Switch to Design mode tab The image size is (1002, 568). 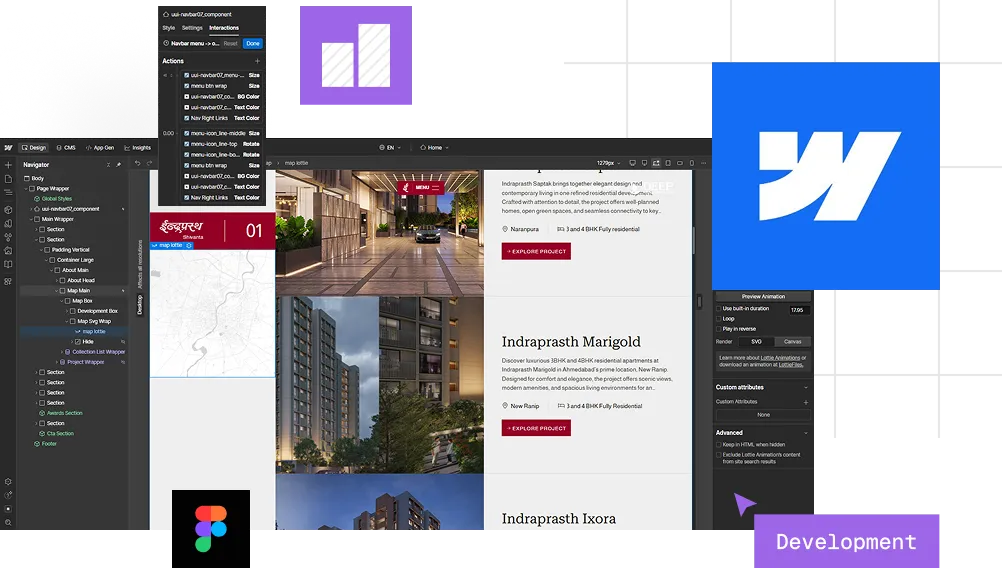click(34, 148)
